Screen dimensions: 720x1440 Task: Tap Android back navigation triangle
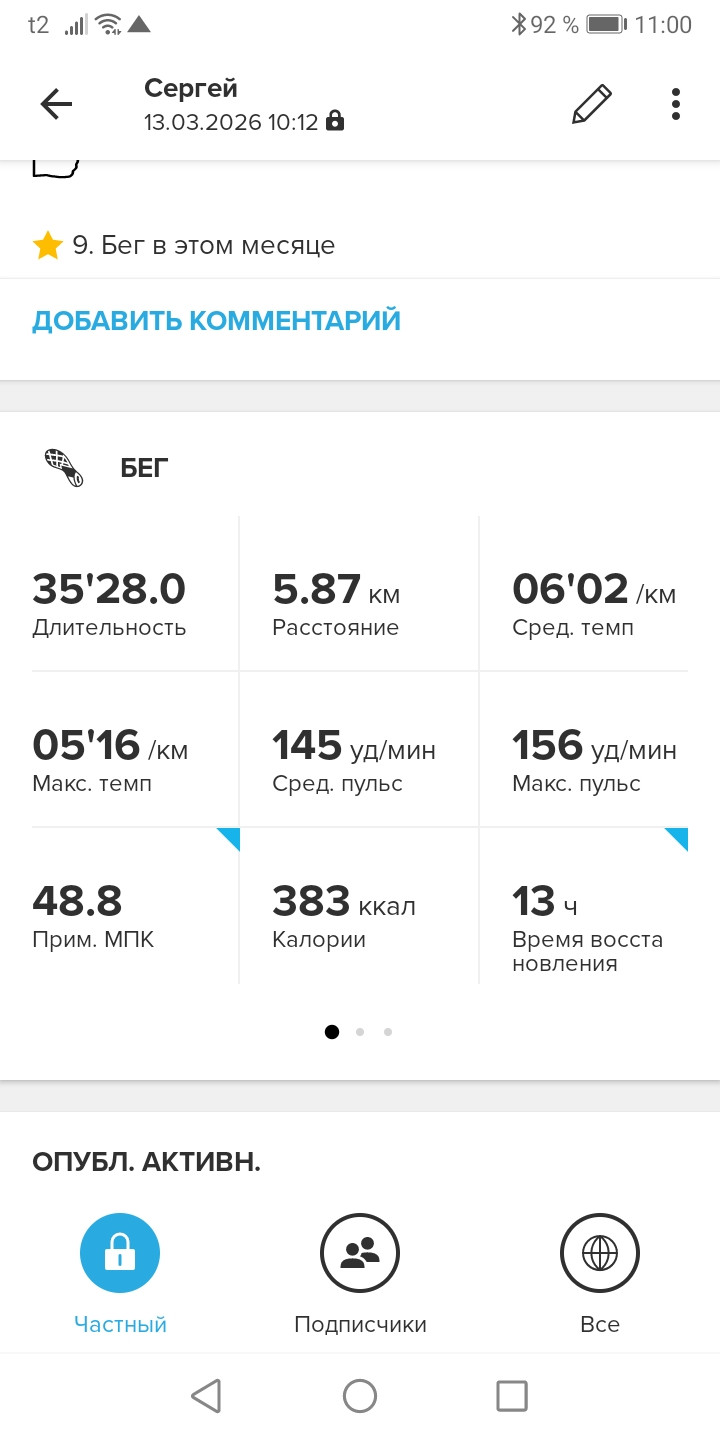pyautogui.click(x=205, y=1396)
